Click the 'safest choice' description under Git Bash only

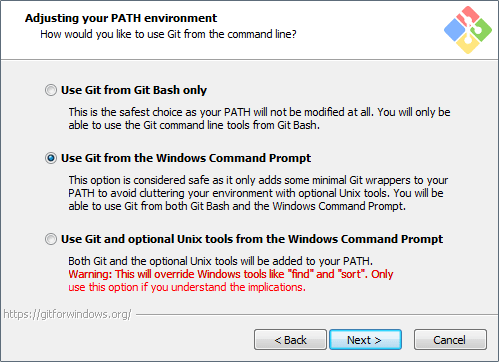[x=259, y=119]
